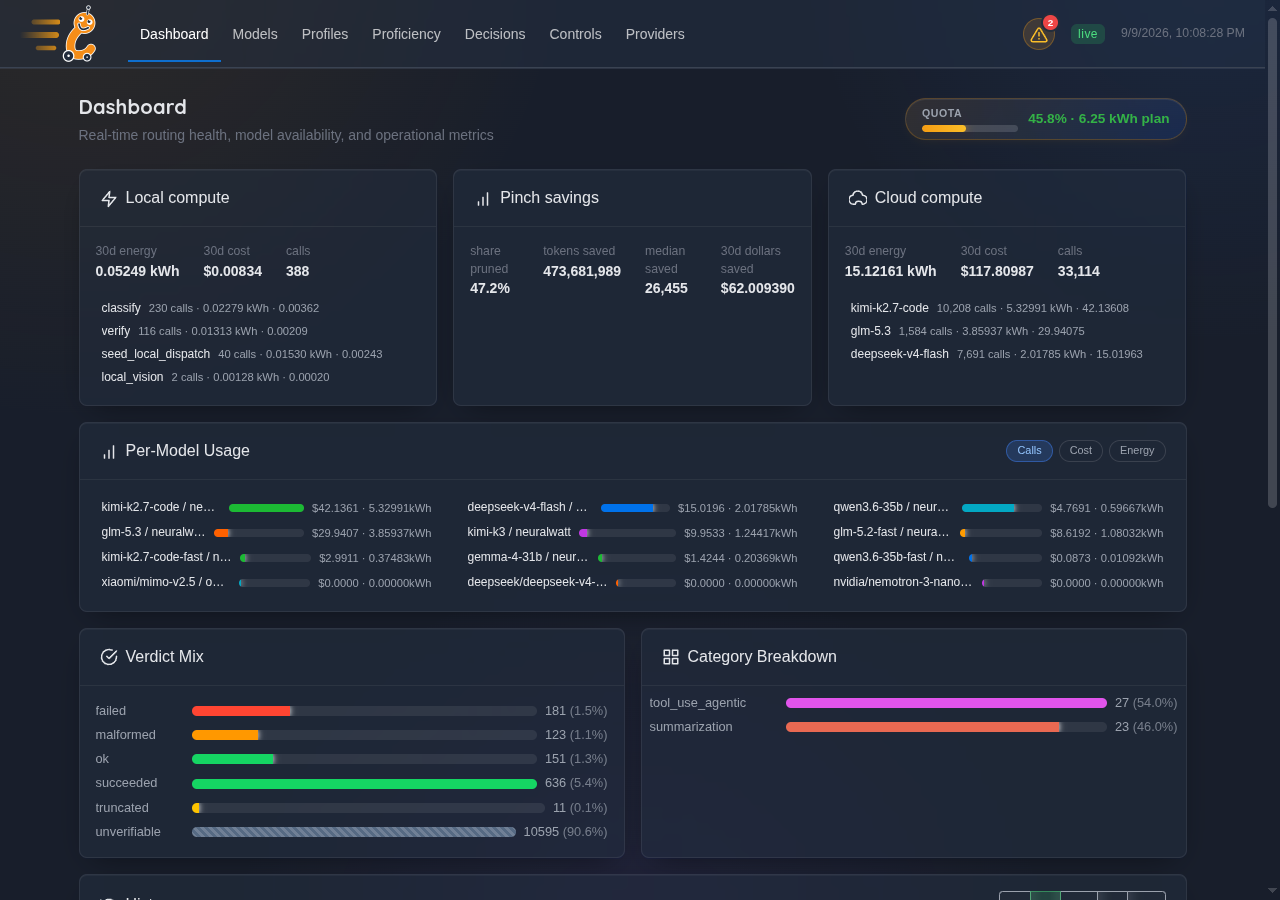
Task: Click Cloud calls count 33,114
Action: (1079, 271)
